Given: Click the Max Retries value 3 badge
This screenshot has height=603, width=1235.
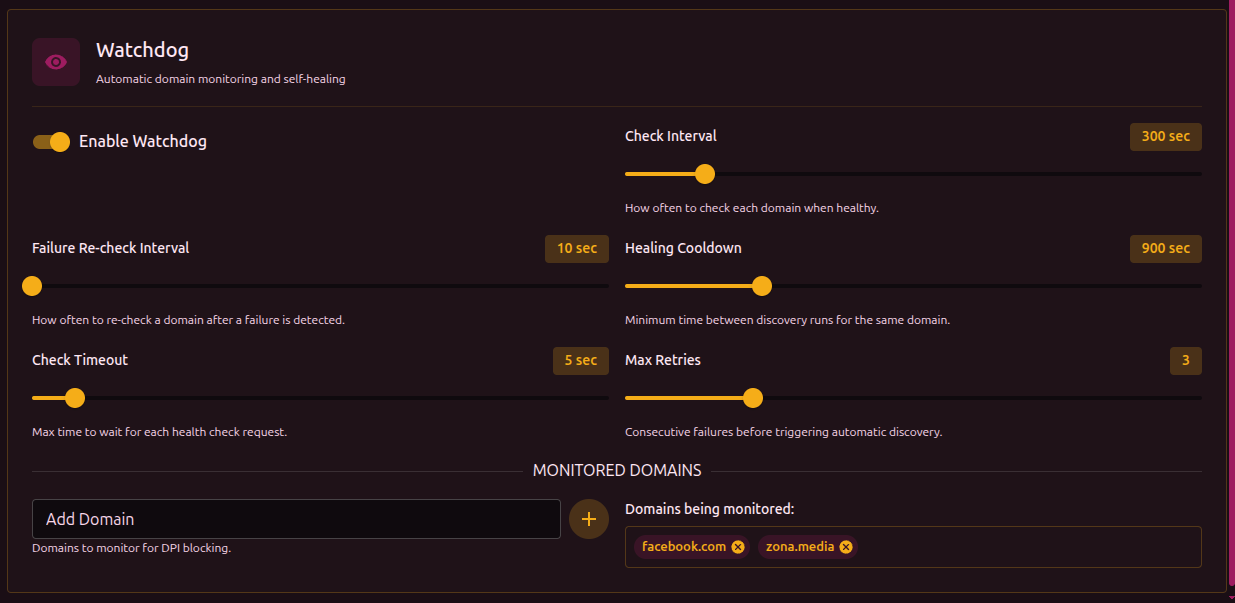Looking at the screenshot, I should 1185,361.
